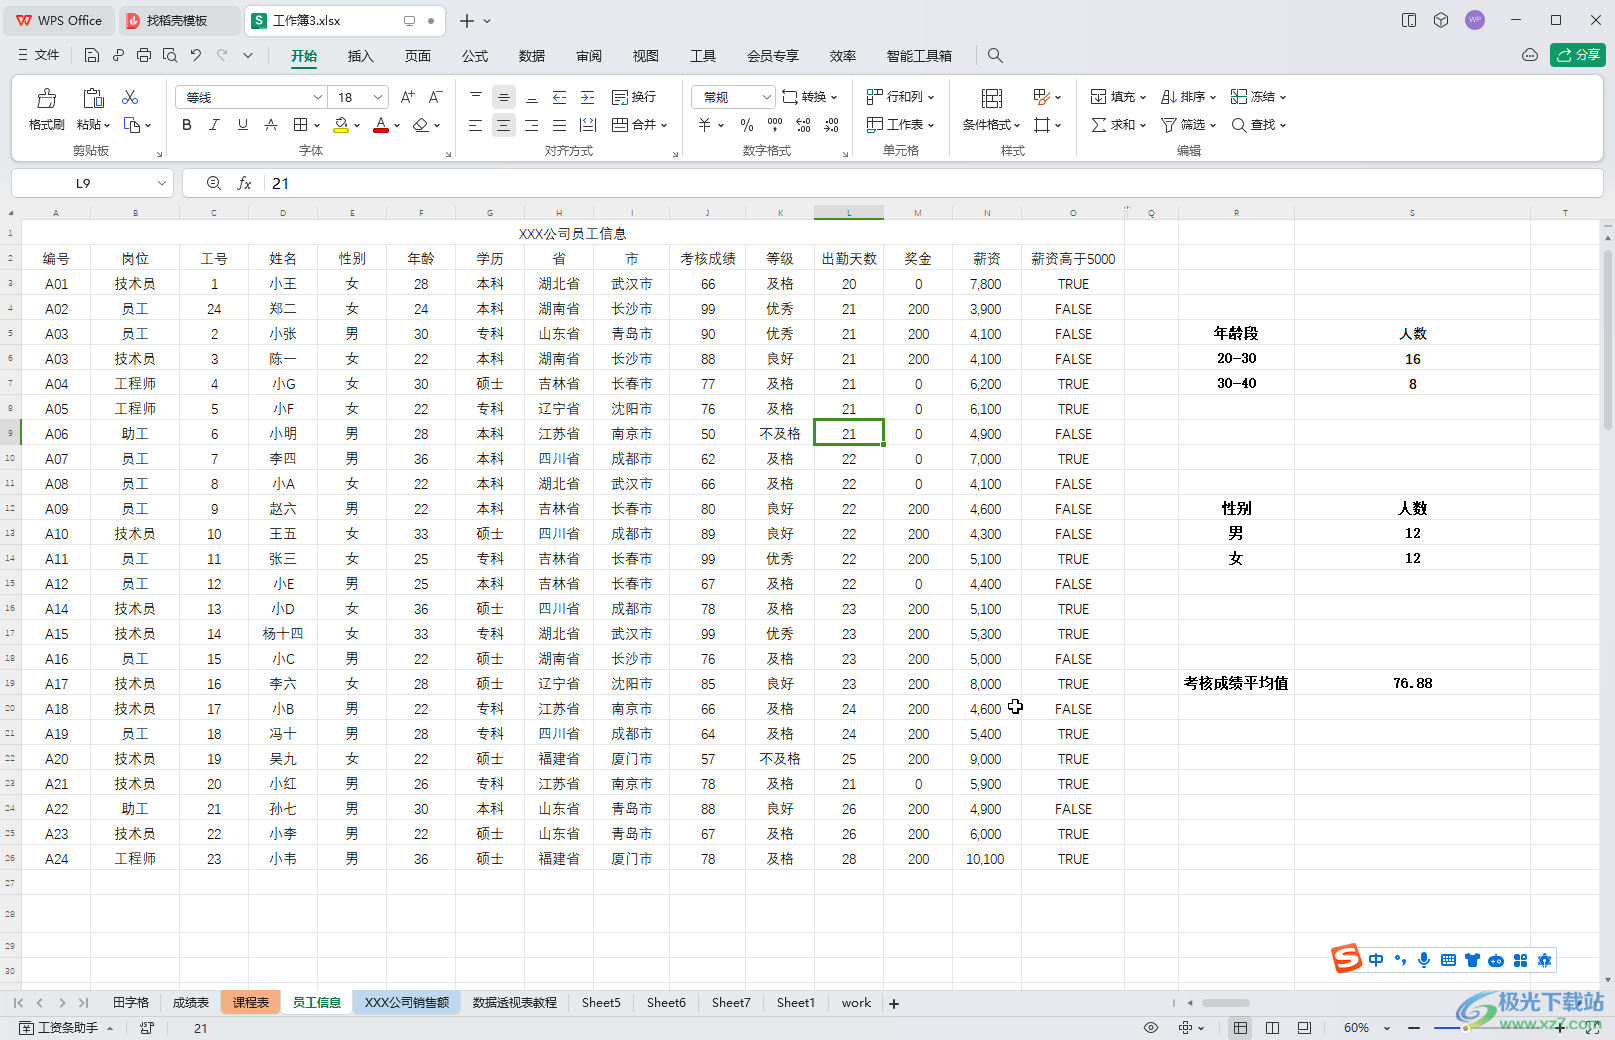Open the font name dropdown (等线)
The image size is (1615, 1040).
point(318,97)
